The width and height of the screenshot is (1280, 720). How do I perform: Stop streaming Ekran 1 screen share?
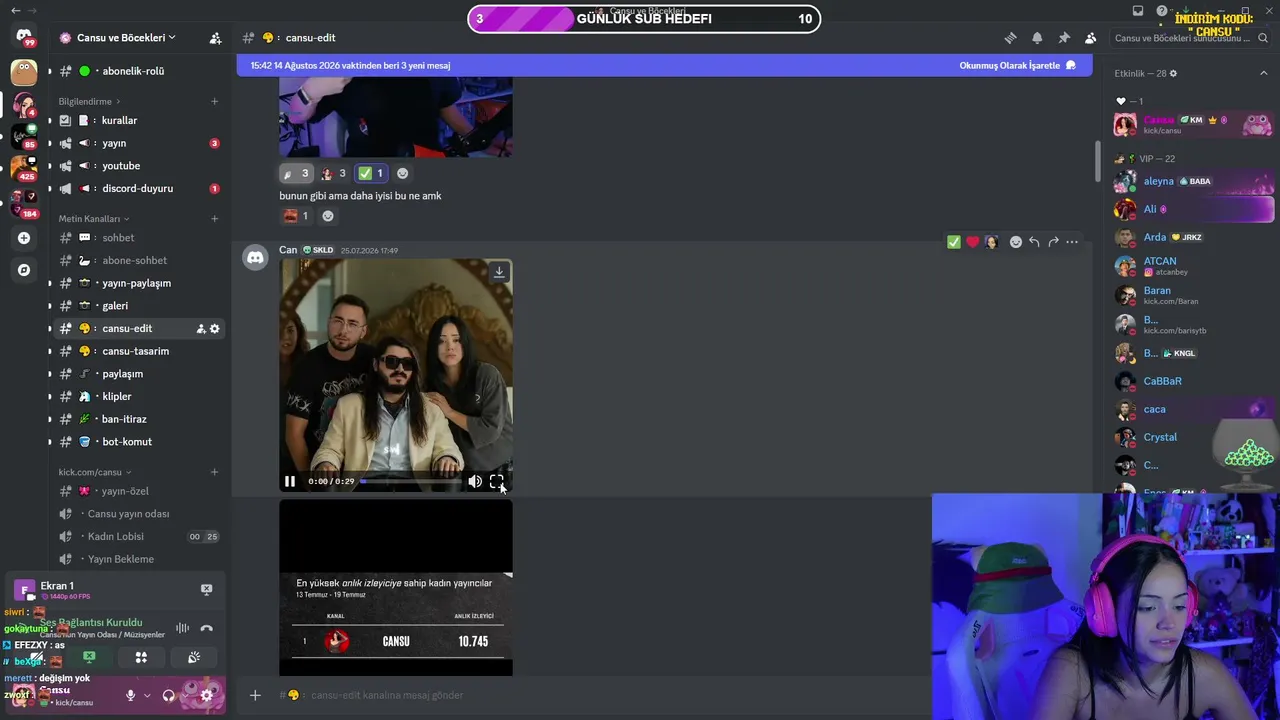206,590
